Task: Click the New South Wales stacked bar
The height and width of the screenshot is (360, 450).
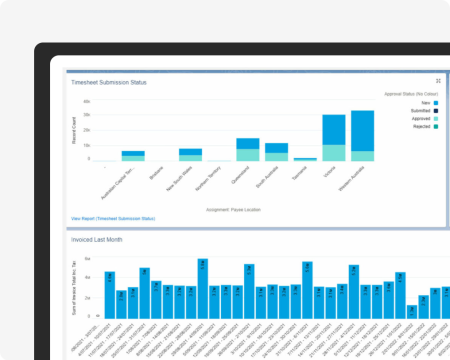Action: point(190,155)
